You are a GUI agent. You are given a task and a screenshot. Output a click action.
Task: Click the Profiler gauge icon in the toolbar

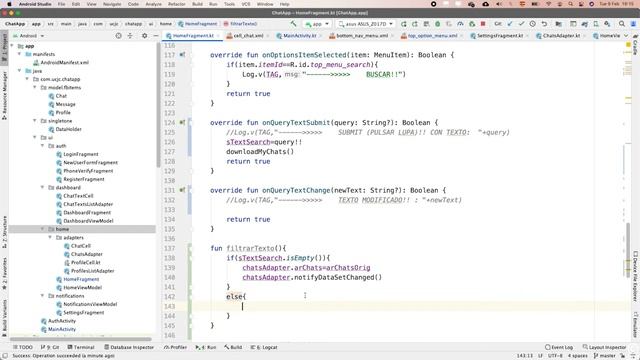point(460,24)
